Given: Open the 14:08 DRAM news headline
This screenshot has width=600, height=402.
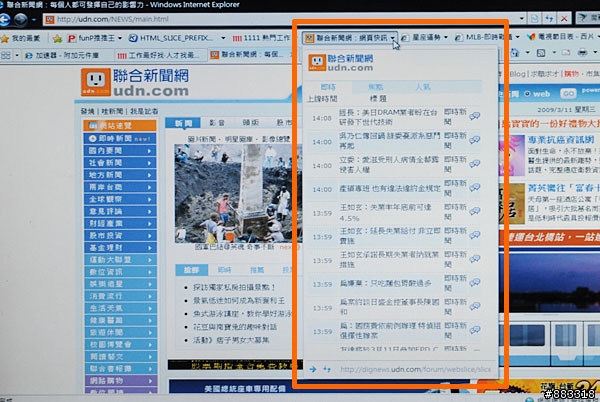Looking at the screenshot, I should pos(388,117).
